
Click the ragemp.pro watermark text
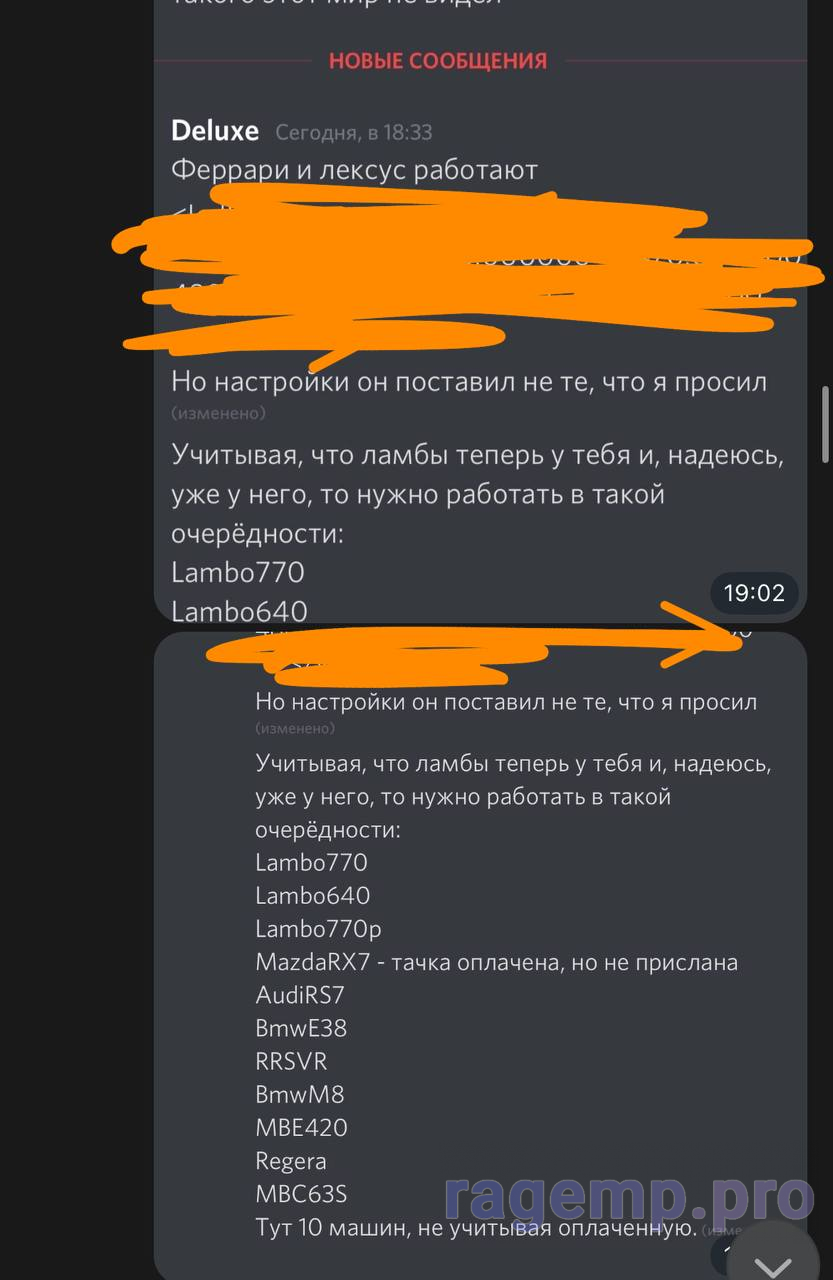pyautogui.click(x=630, y=1196)
